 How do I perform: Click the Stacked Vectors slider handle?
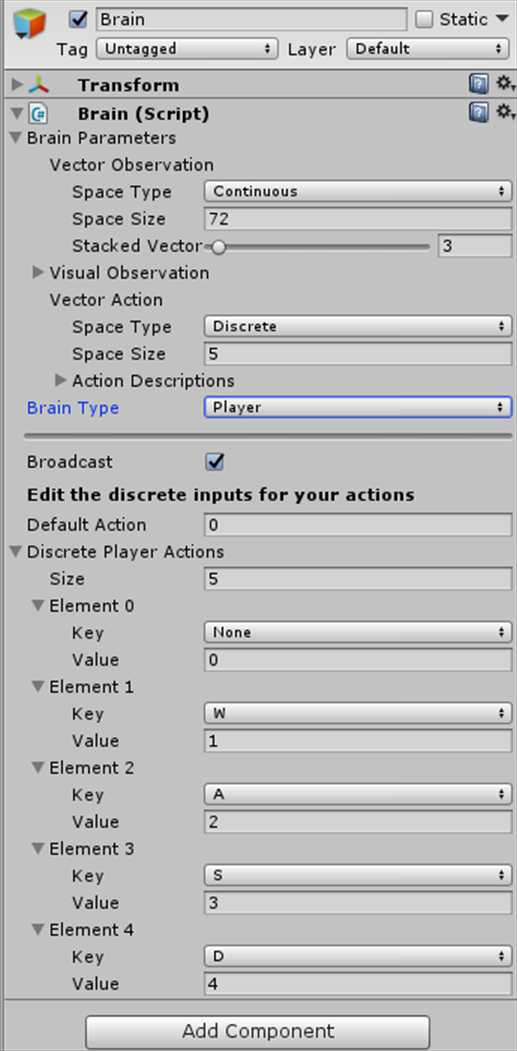pos(218,247)
